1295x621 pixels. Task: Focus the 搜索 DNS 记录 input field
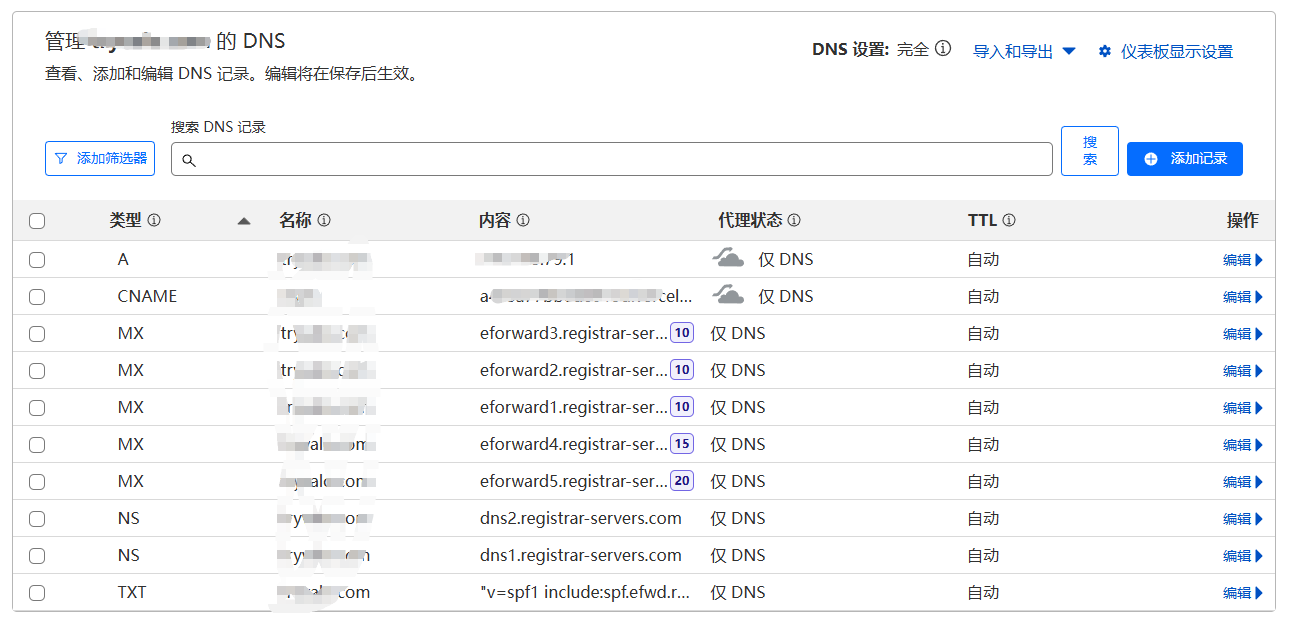(612, 159)
